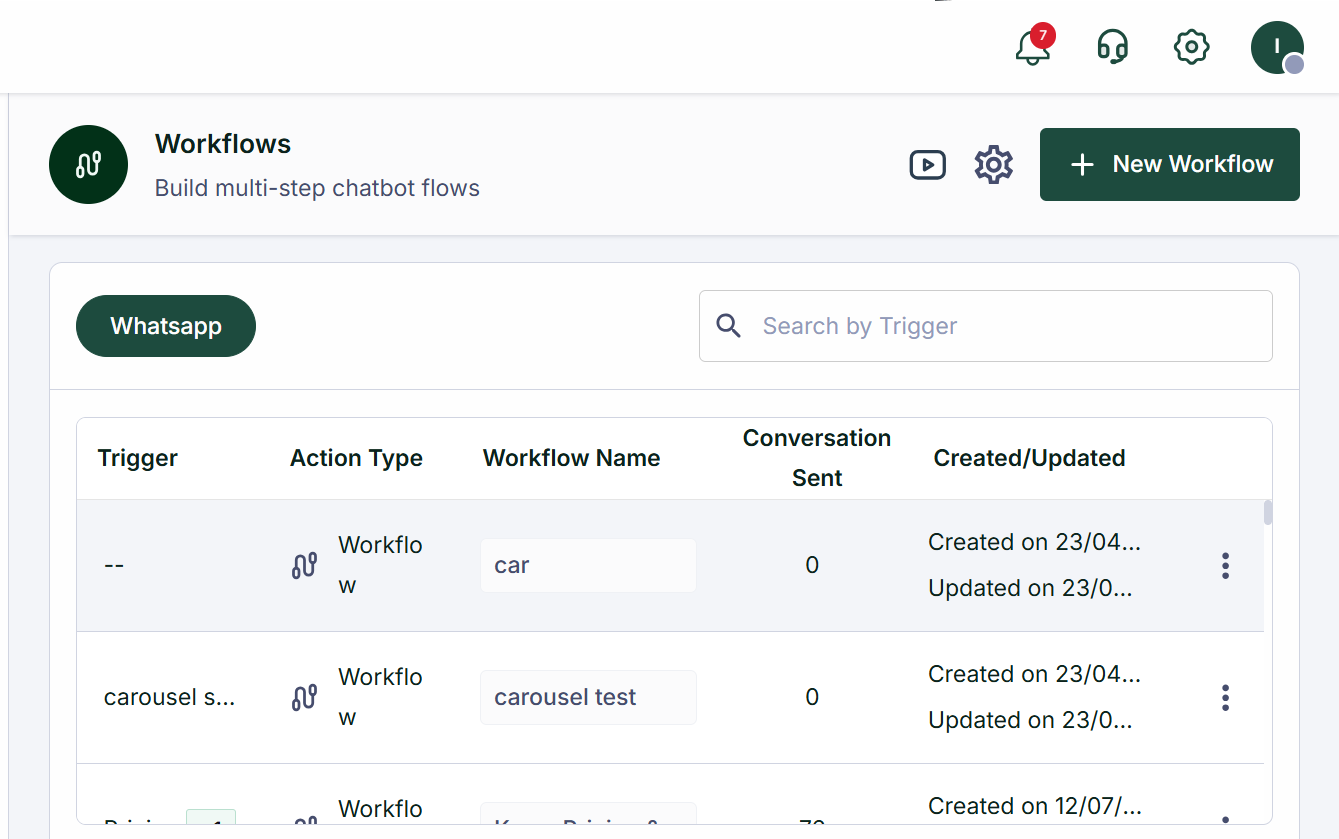Click conversation count 0 in car row
Screen dimensions: 1339x839
[812, 566]
